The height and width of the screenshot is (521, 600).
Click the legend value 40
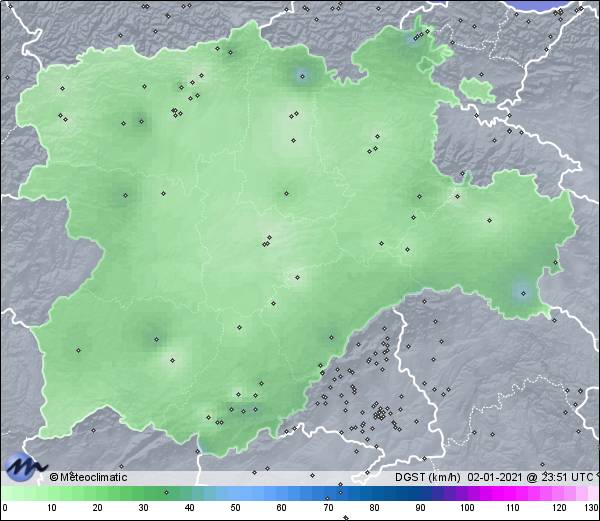point(189,508)
